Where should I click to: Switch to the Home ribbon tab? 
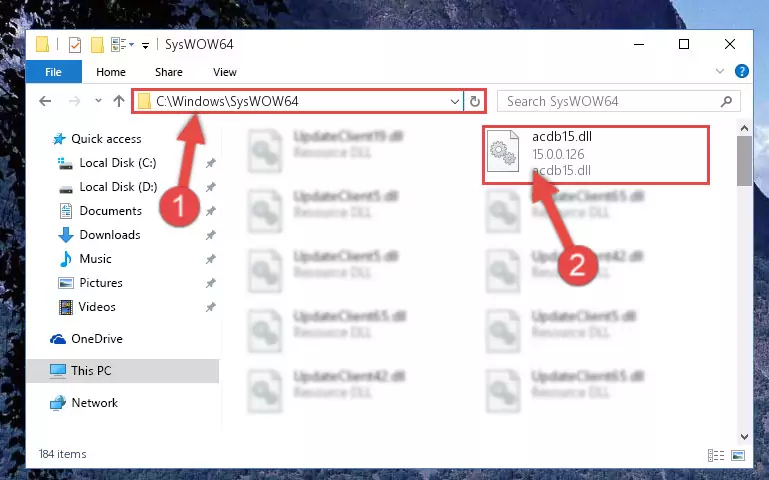click(111, 72)
